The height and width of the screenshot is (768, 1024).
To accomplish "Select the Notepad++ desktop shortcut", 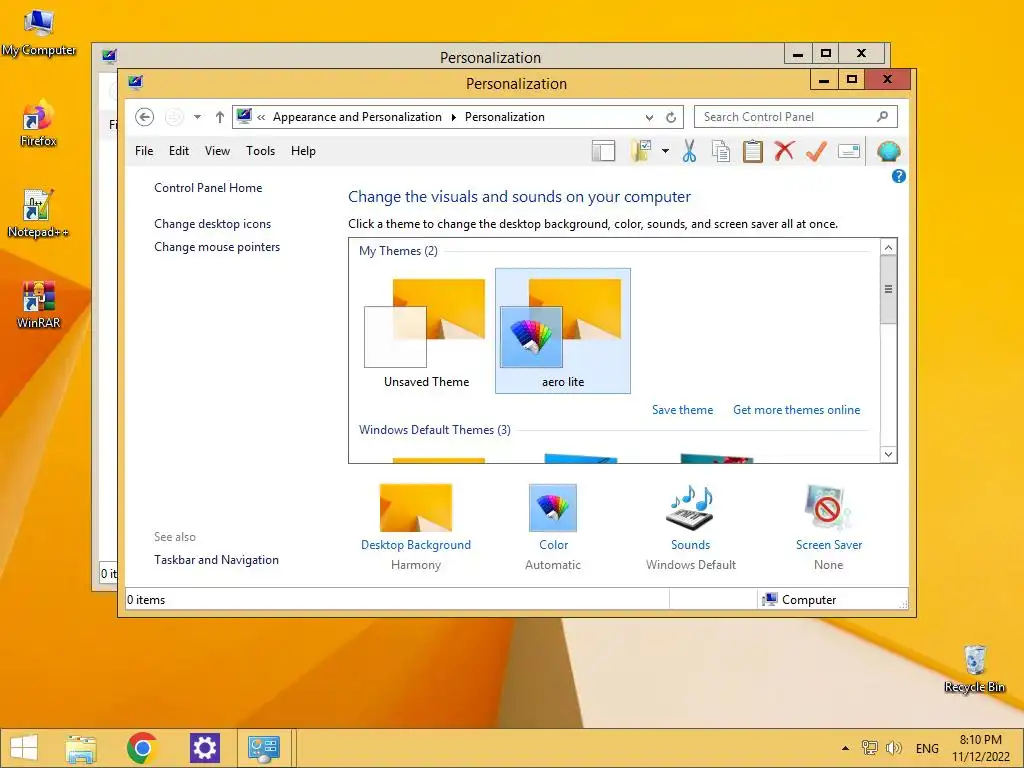I will point(38,214).
